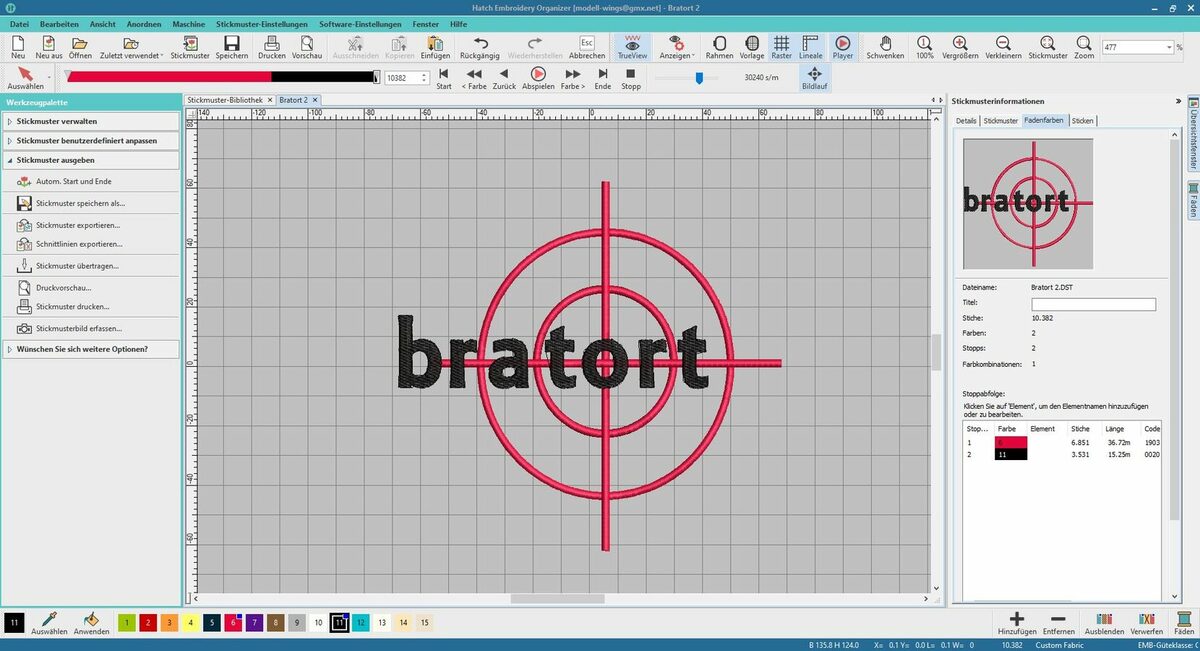The image size is (1200, 651).
Task: Click Stickmuster übertragen...
Action: (67, 266)
